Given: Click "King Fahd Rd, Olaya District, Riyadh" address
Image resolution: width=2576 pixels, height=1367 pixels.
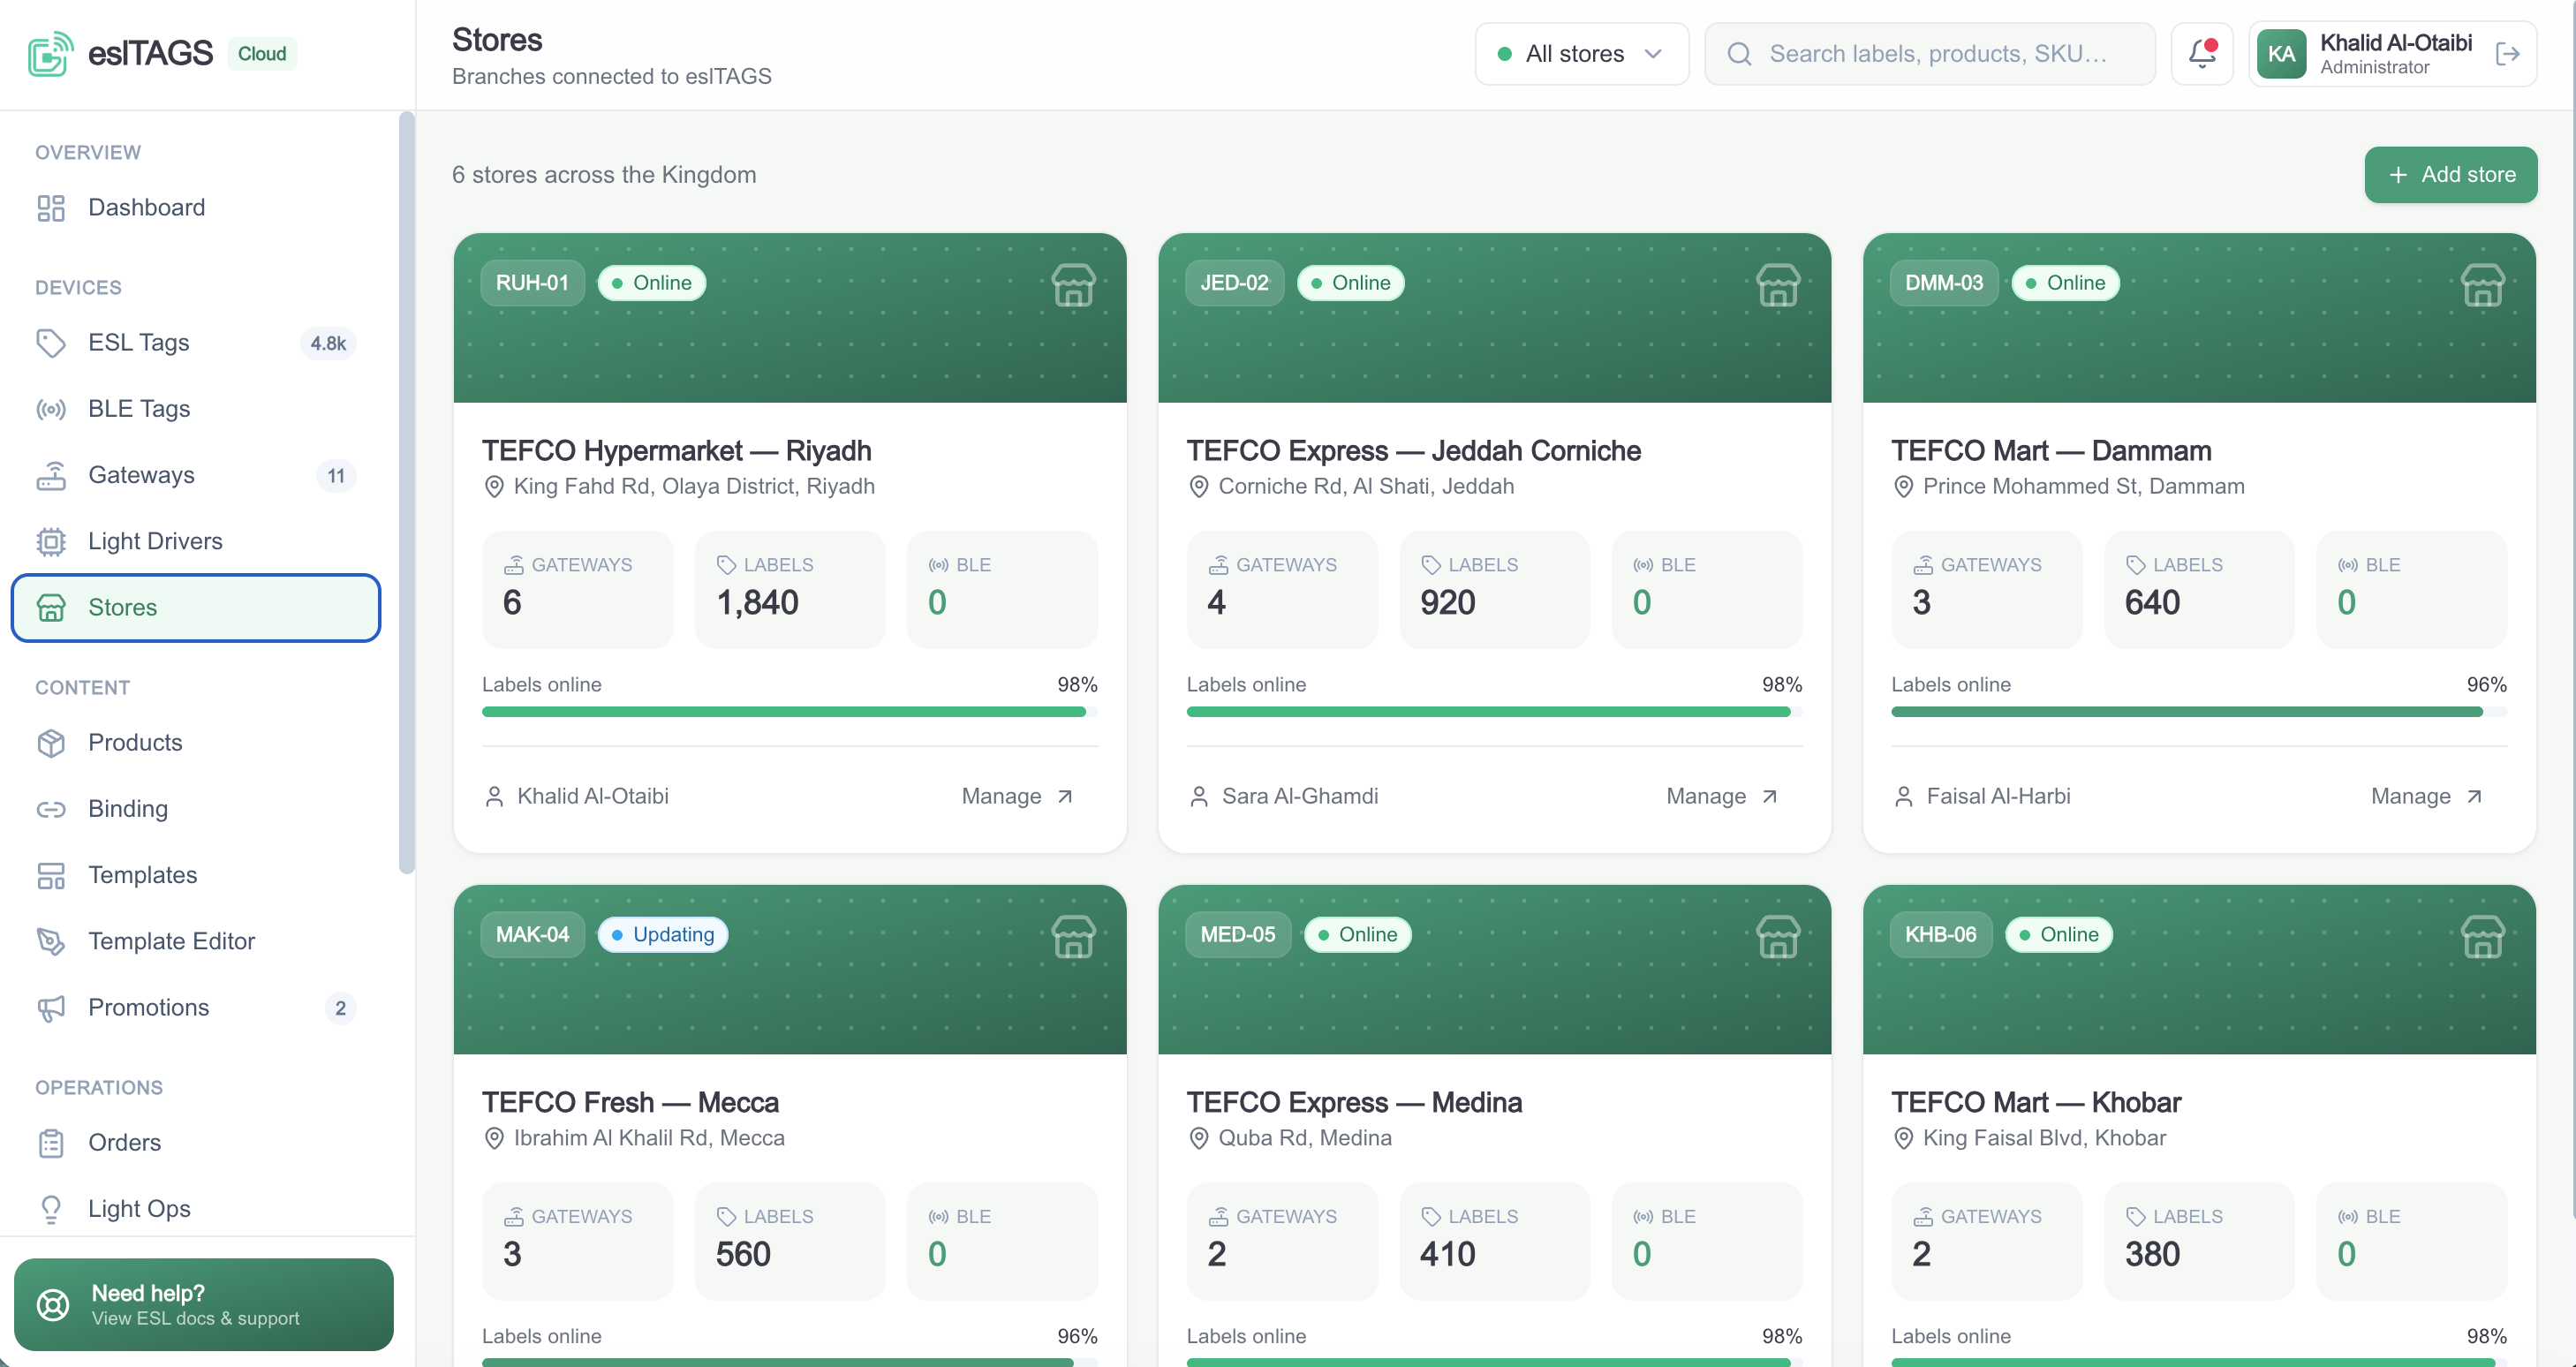Looking at the screenshot, I should tap(694, 486).
